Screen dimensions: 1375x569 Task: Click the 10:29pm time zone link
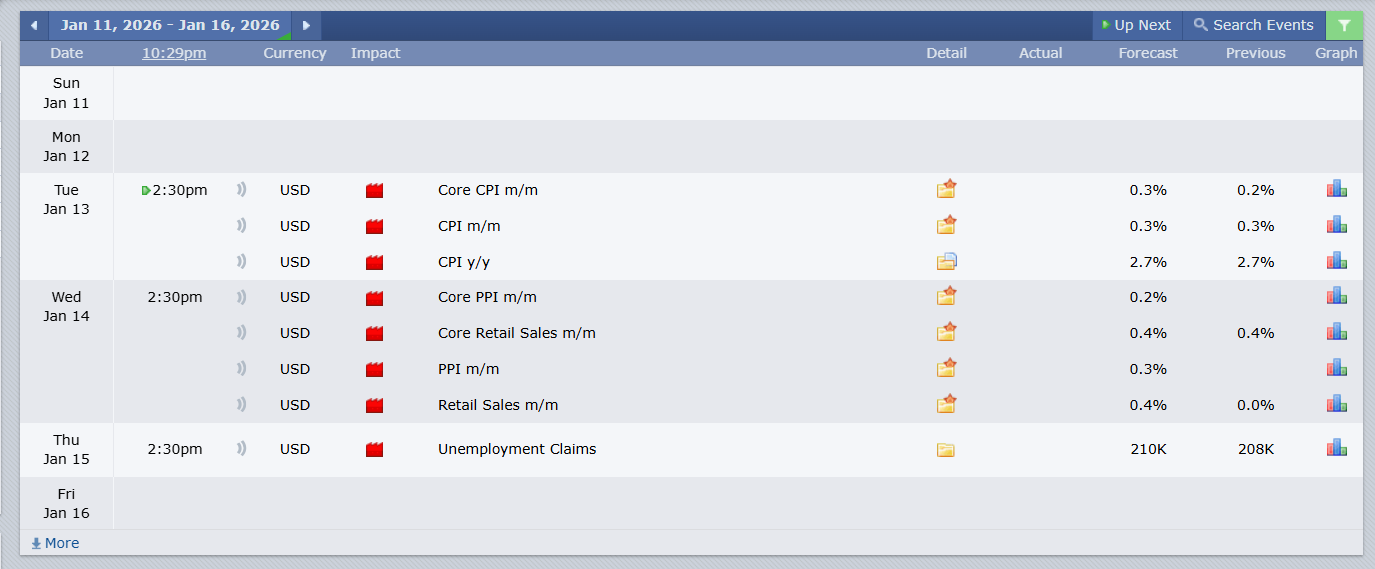click(174, 53)
